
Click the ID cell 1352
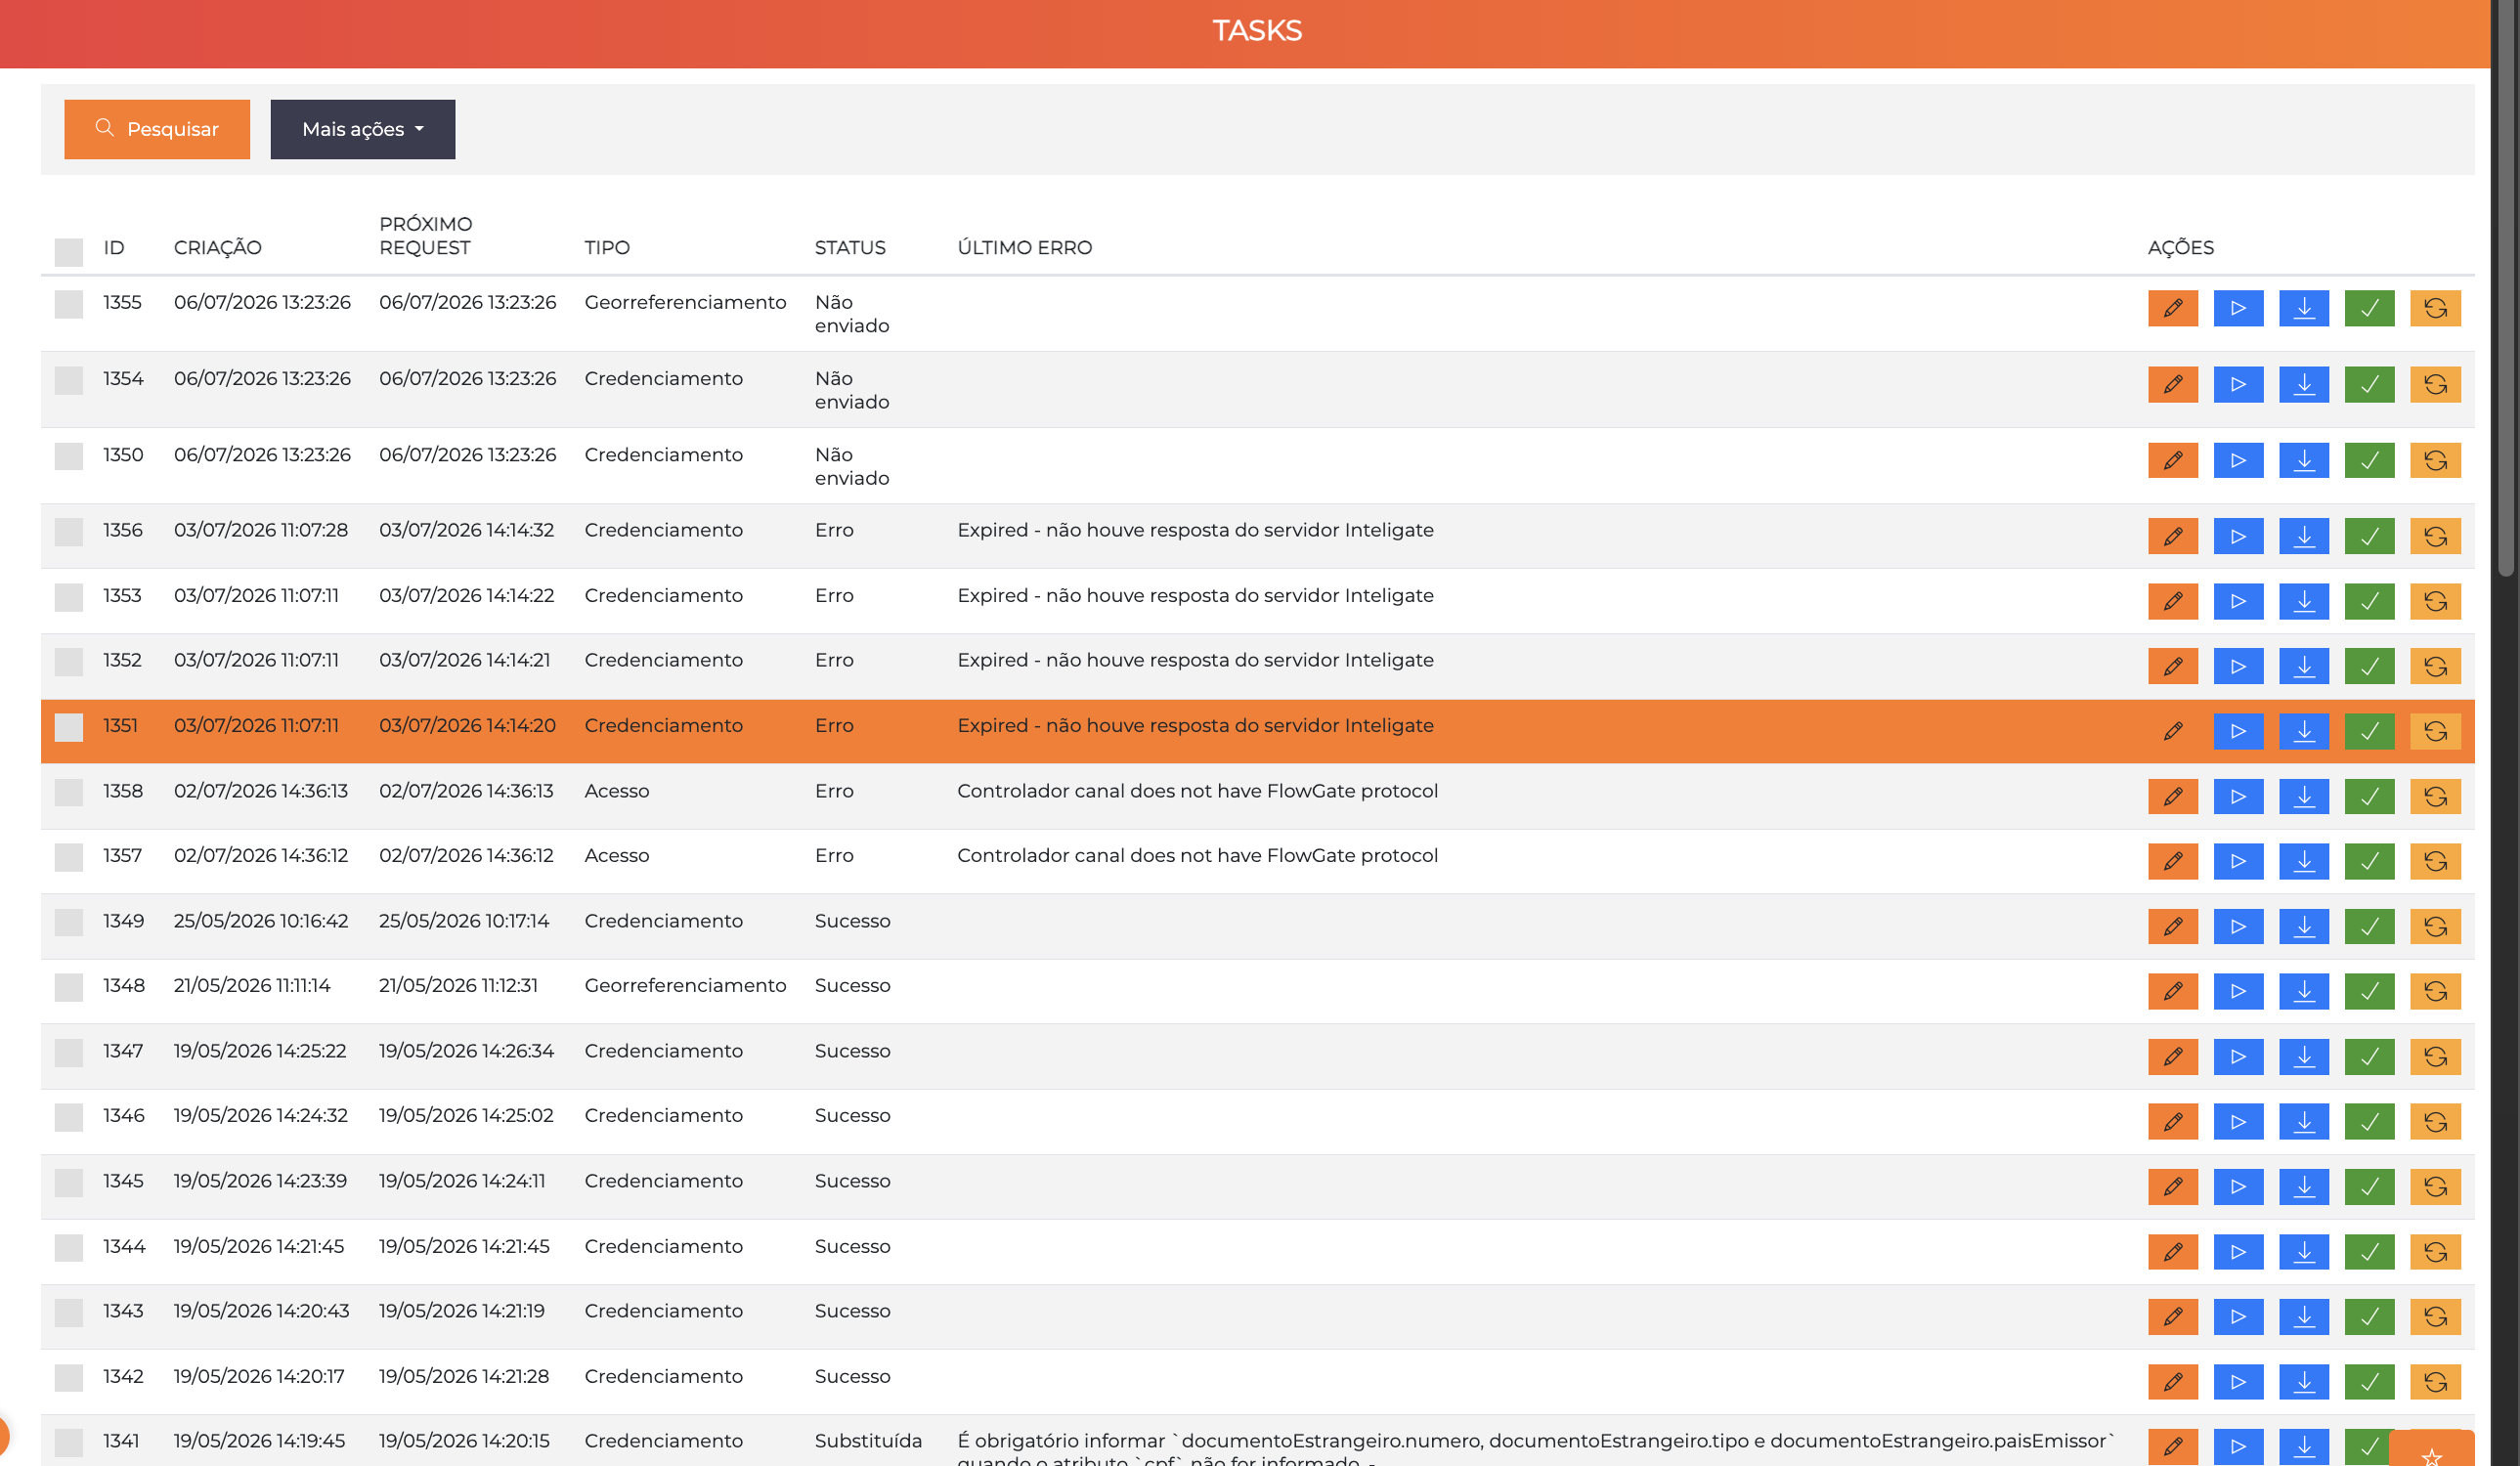point(122,660)
